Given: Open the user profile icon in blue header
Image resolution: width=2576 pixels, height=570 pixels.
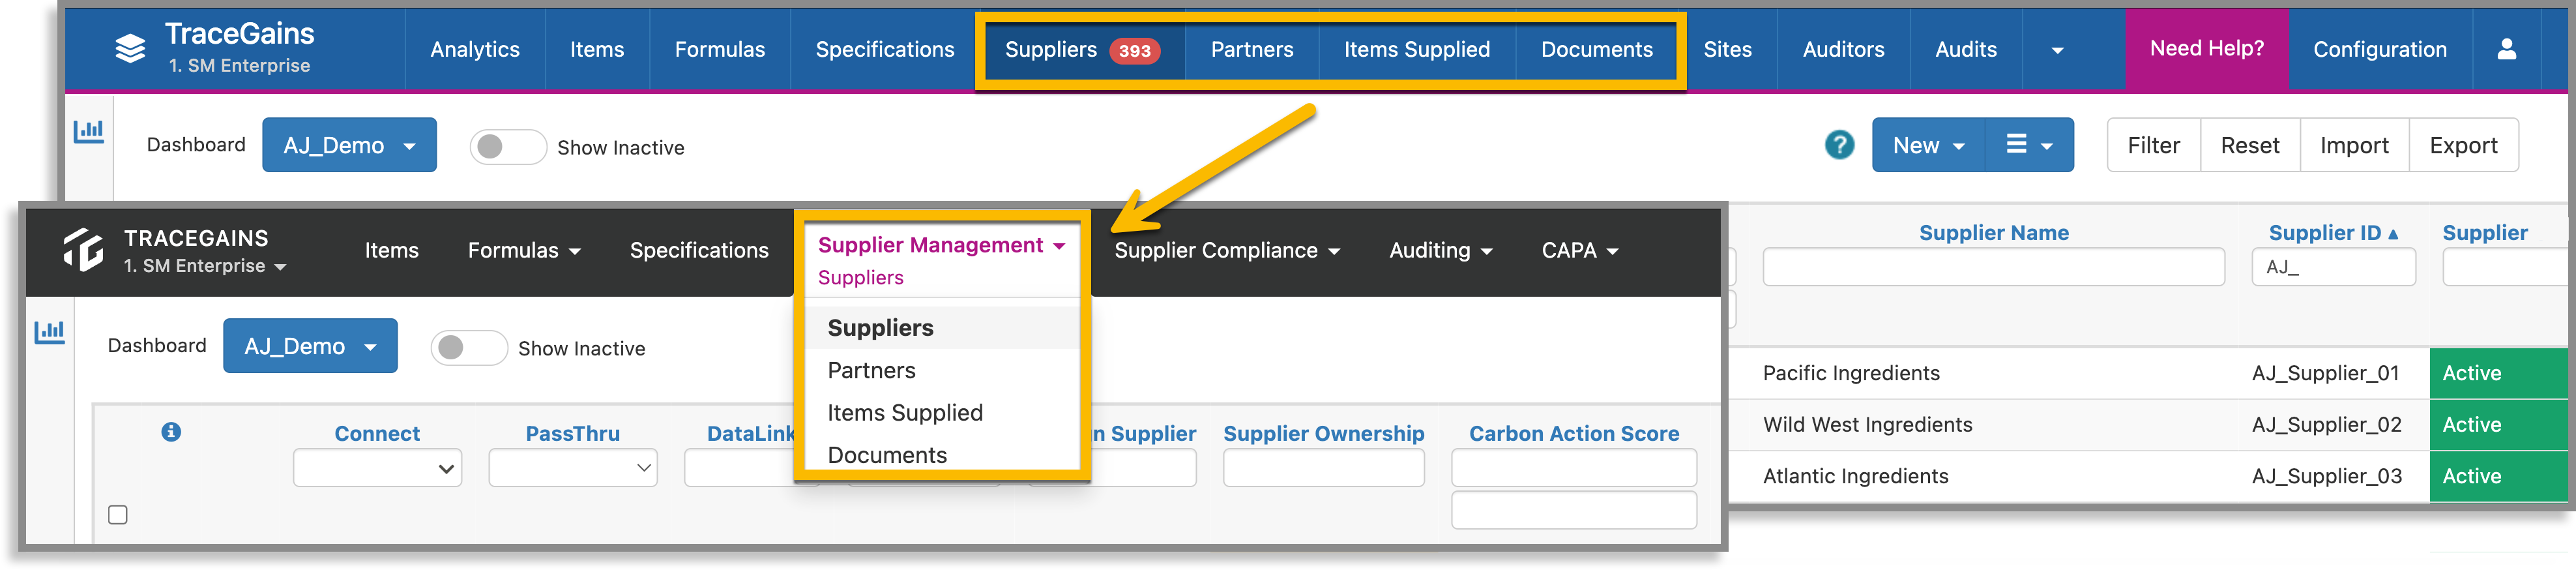Looking at the screenshot, I should tap(2506, 49).
